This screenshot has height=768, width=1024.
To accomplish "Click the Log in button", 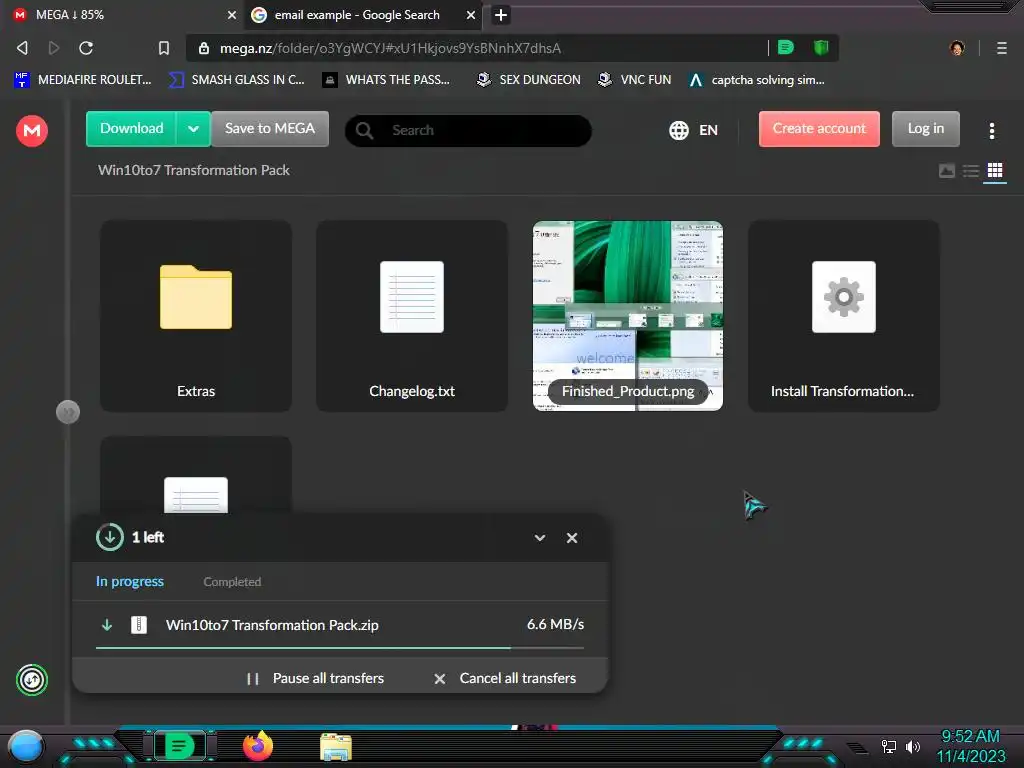I will pyautogui.click(x=925, y=129).
